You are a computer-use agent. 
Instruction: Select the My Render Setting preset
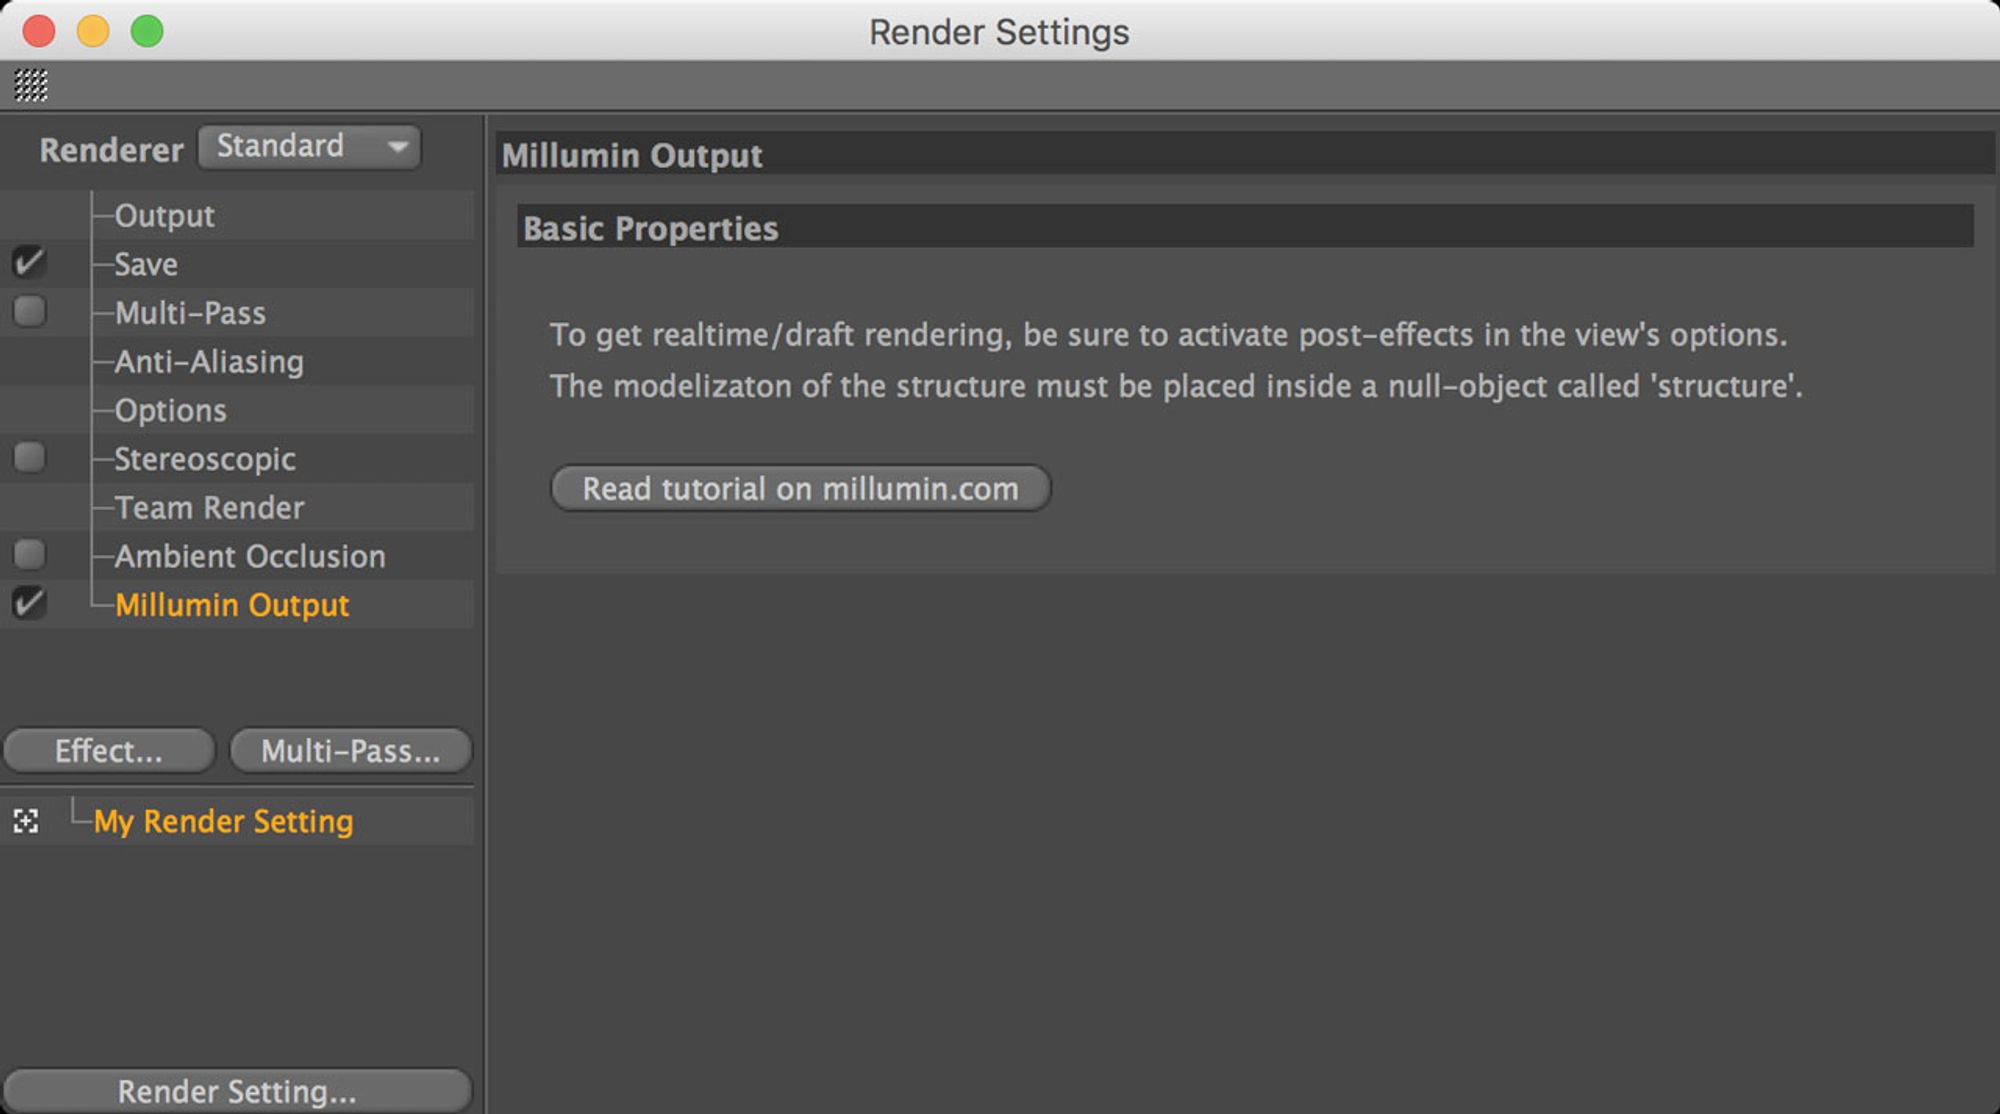pyautogui.click(x=223, y=822)
